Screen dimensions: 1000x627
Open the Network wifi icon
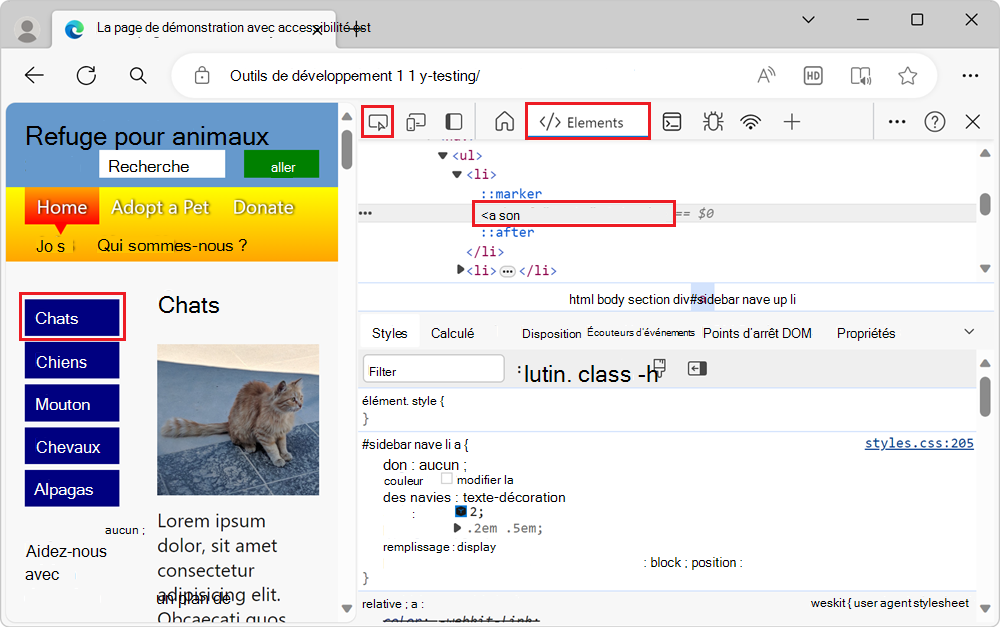click(x=751, y=121)
